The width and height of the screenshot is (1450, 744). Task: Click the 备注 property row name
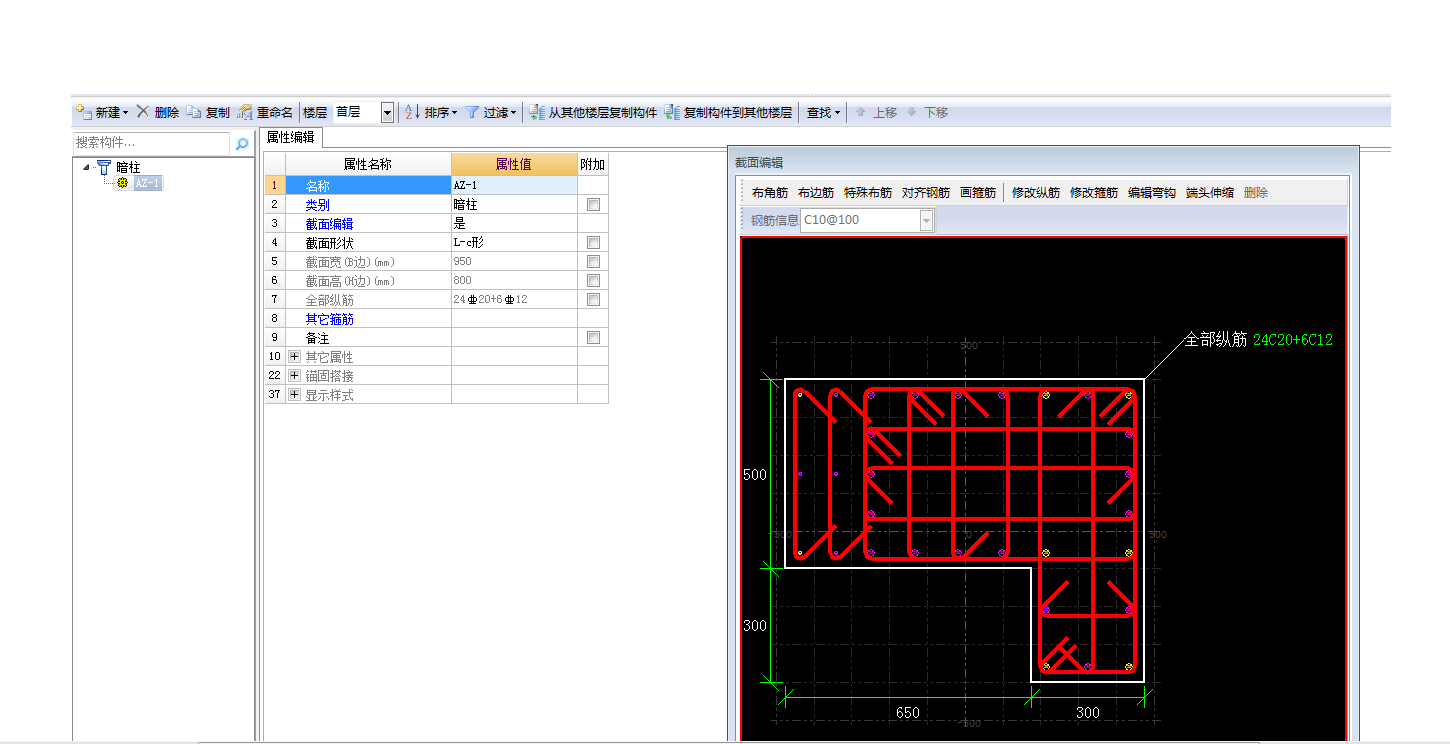pos(317,338)
